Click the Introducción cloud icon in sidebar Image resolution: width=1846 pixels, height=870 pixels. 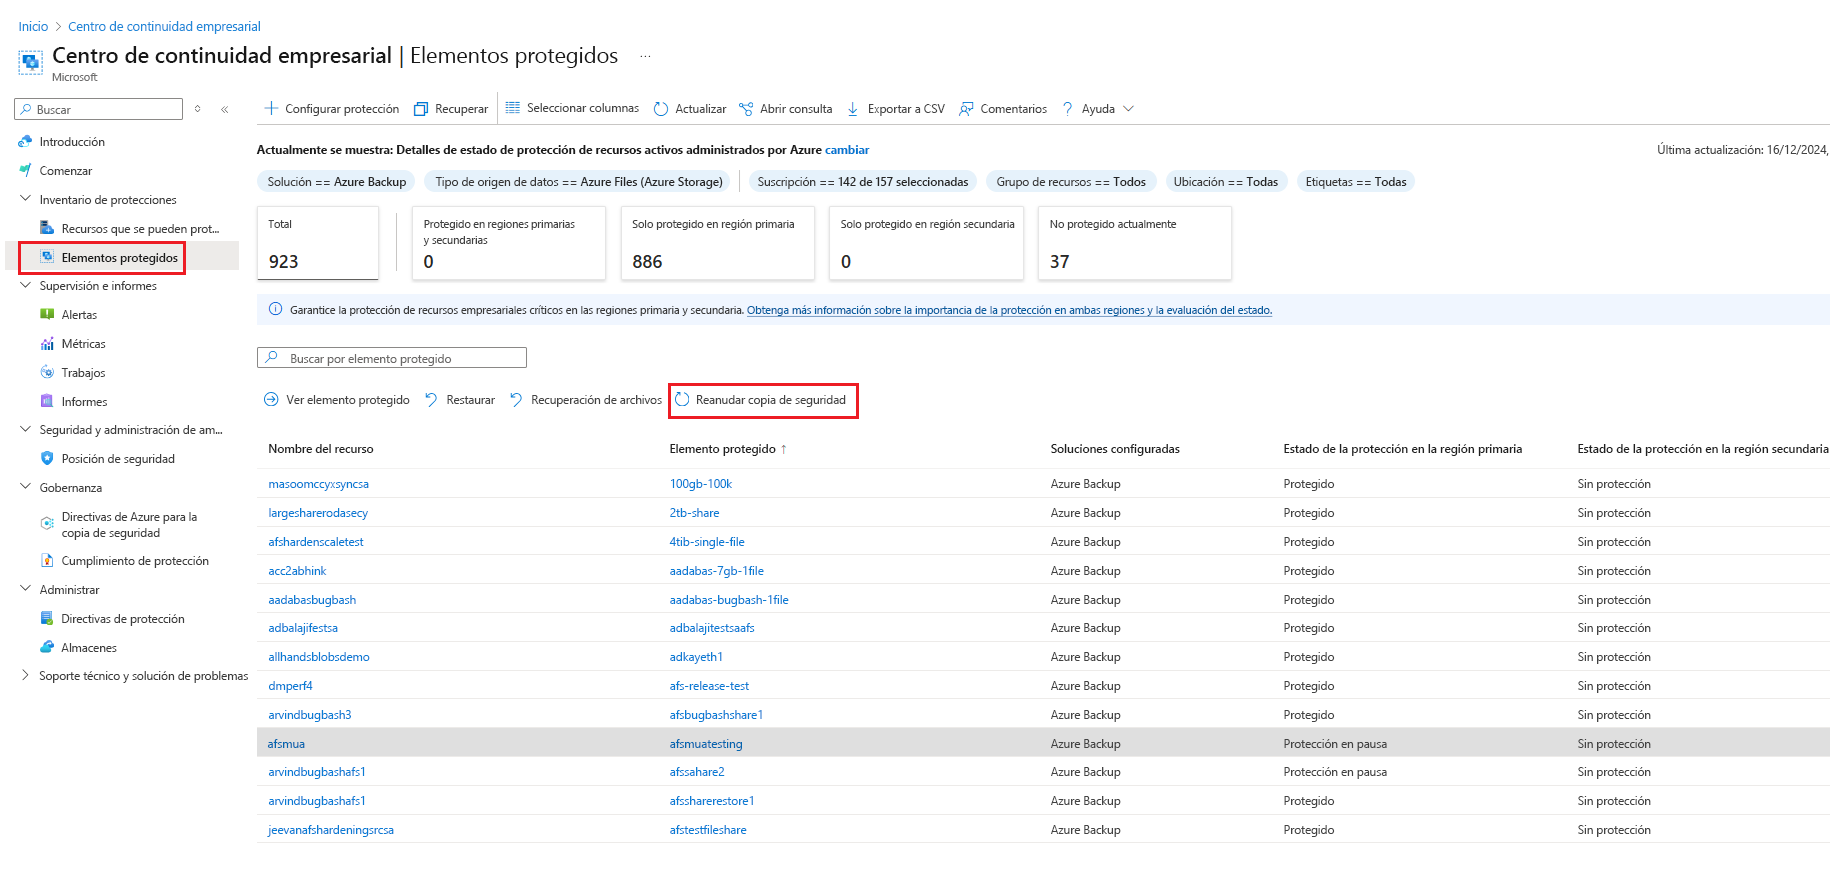pos(25,142)
